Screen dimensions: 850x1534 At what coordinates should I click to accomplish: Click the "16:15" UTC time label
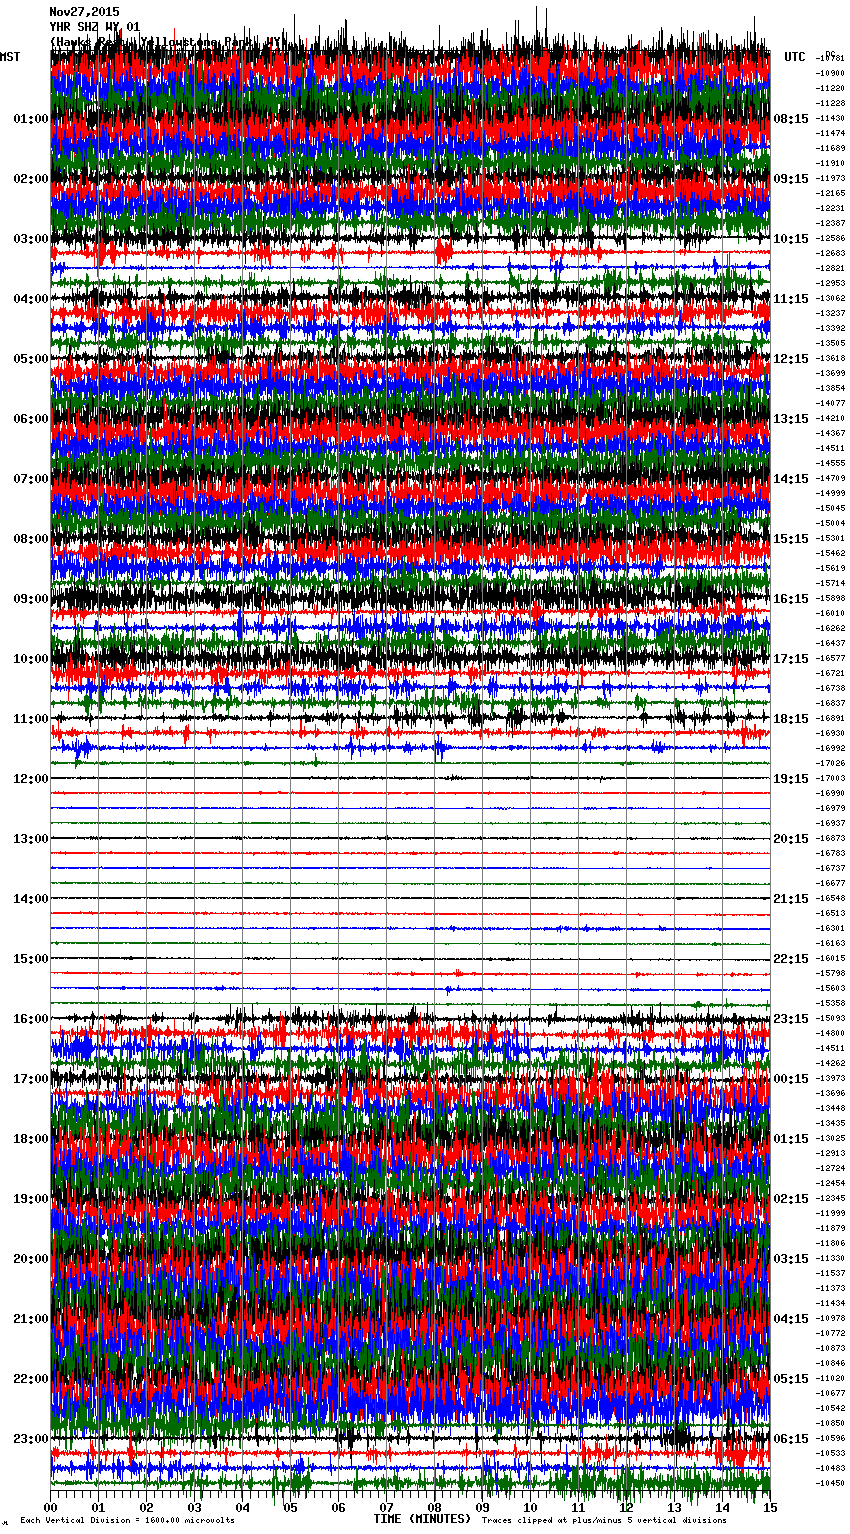coord(791,599)
